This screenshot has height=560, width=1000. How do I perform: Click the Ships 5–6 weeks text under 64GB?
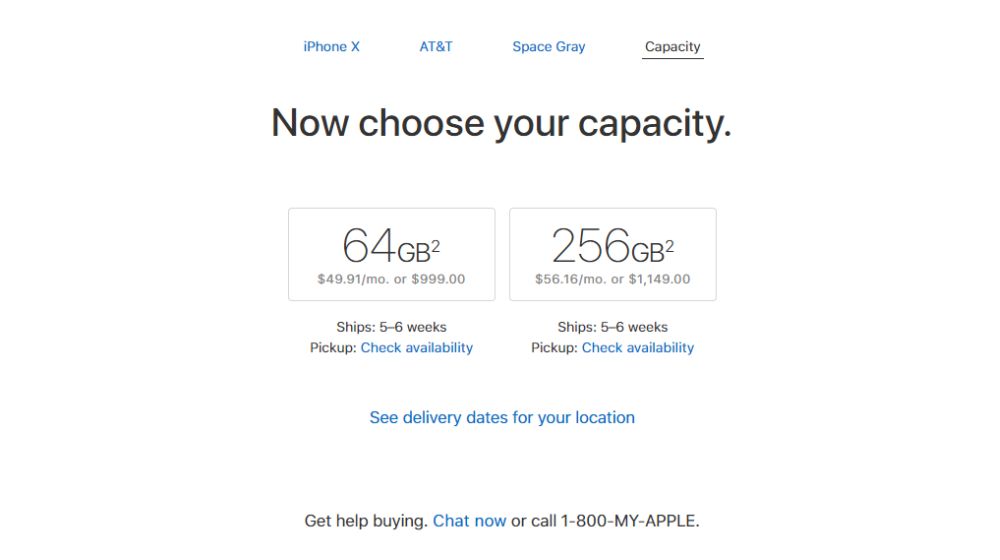[391, 327]
